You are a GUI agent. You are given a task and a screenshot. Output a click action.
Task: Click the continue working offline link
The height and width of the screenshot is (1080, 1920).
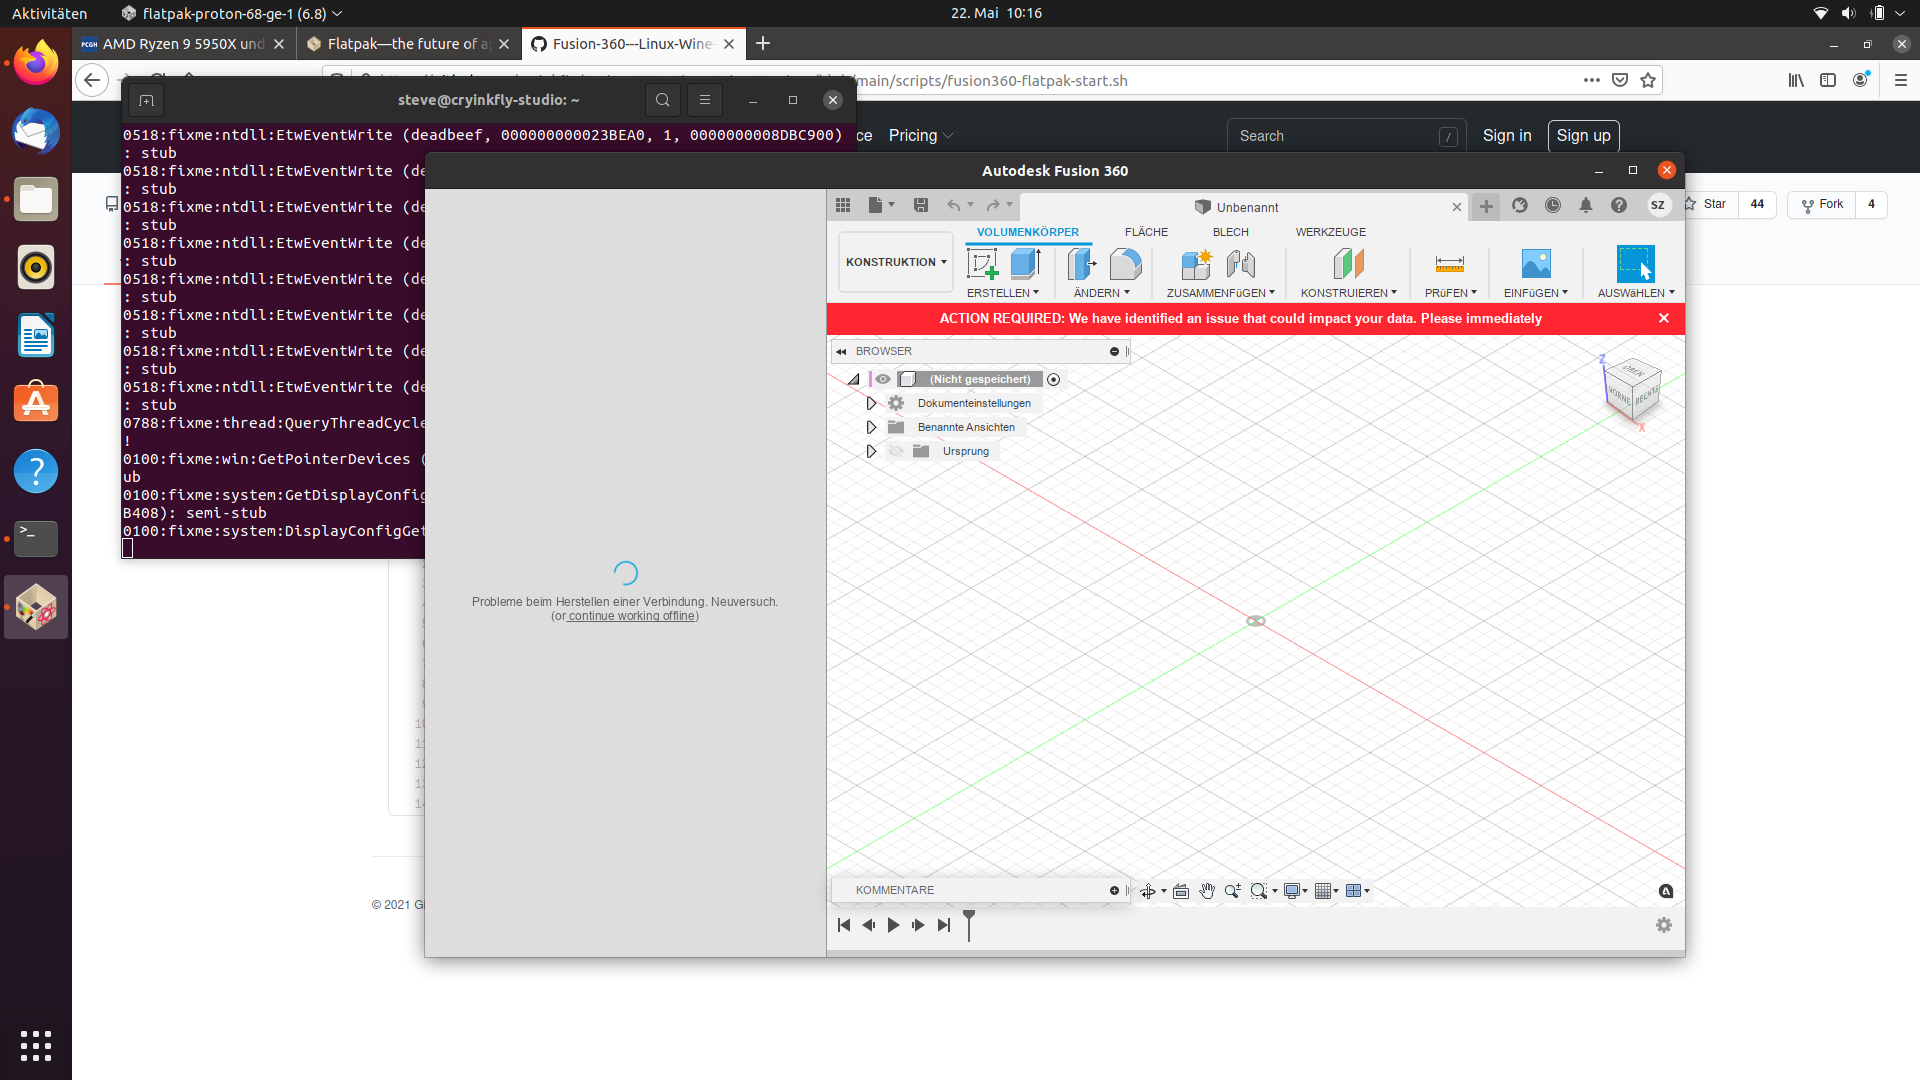click(x=631, y=616)
